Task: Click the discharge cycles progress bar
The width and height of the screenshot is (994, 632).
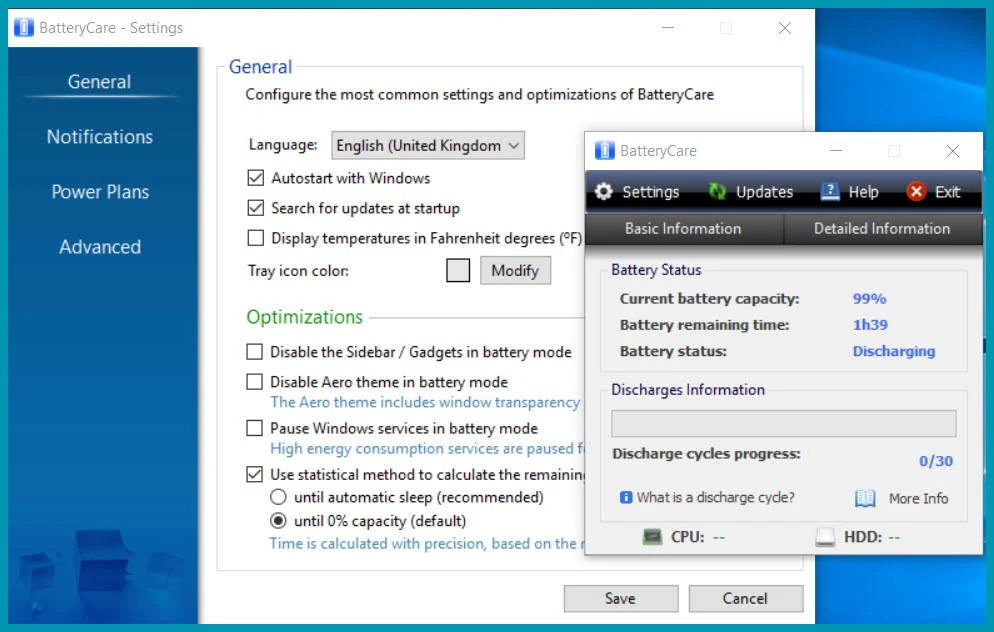Action: (784, 423)
